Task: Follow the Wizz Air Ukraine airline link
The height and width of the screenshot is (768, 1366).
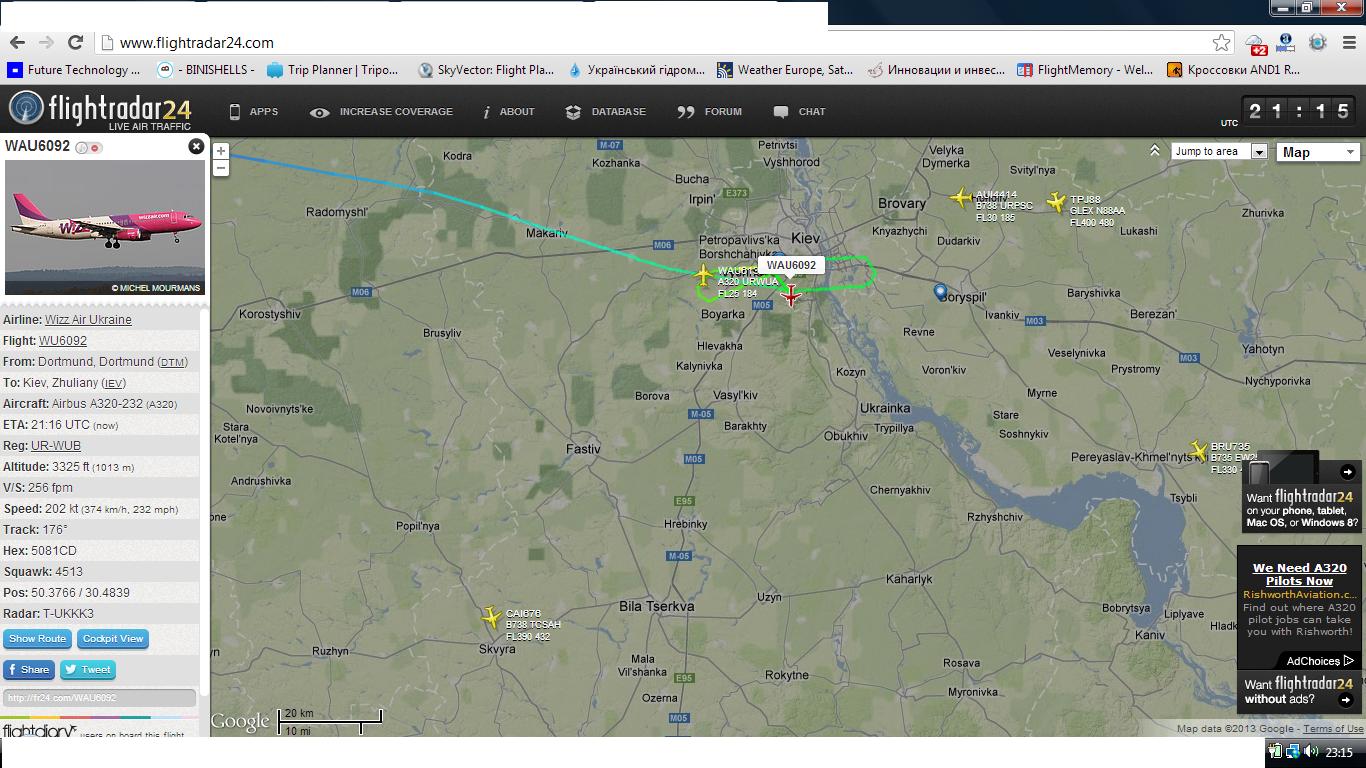Action: tap(88, 320)
